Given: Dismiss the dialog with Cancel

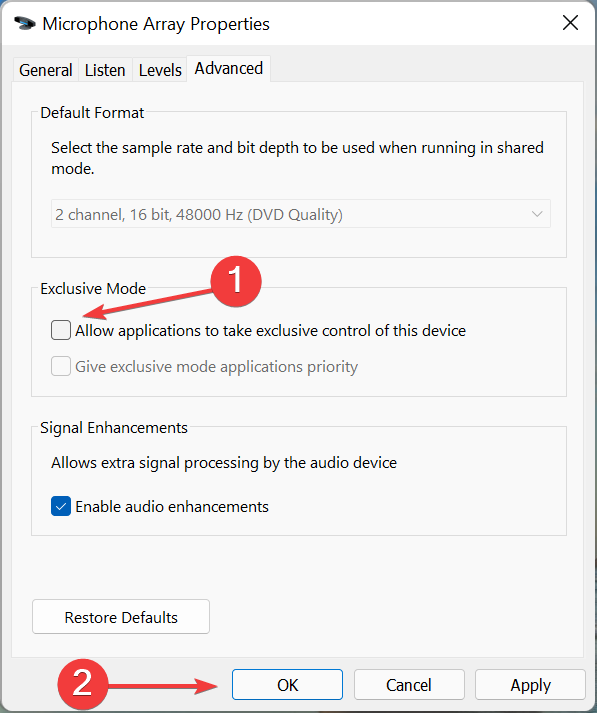Looking at the screenshot, I should tap(409, 684).
